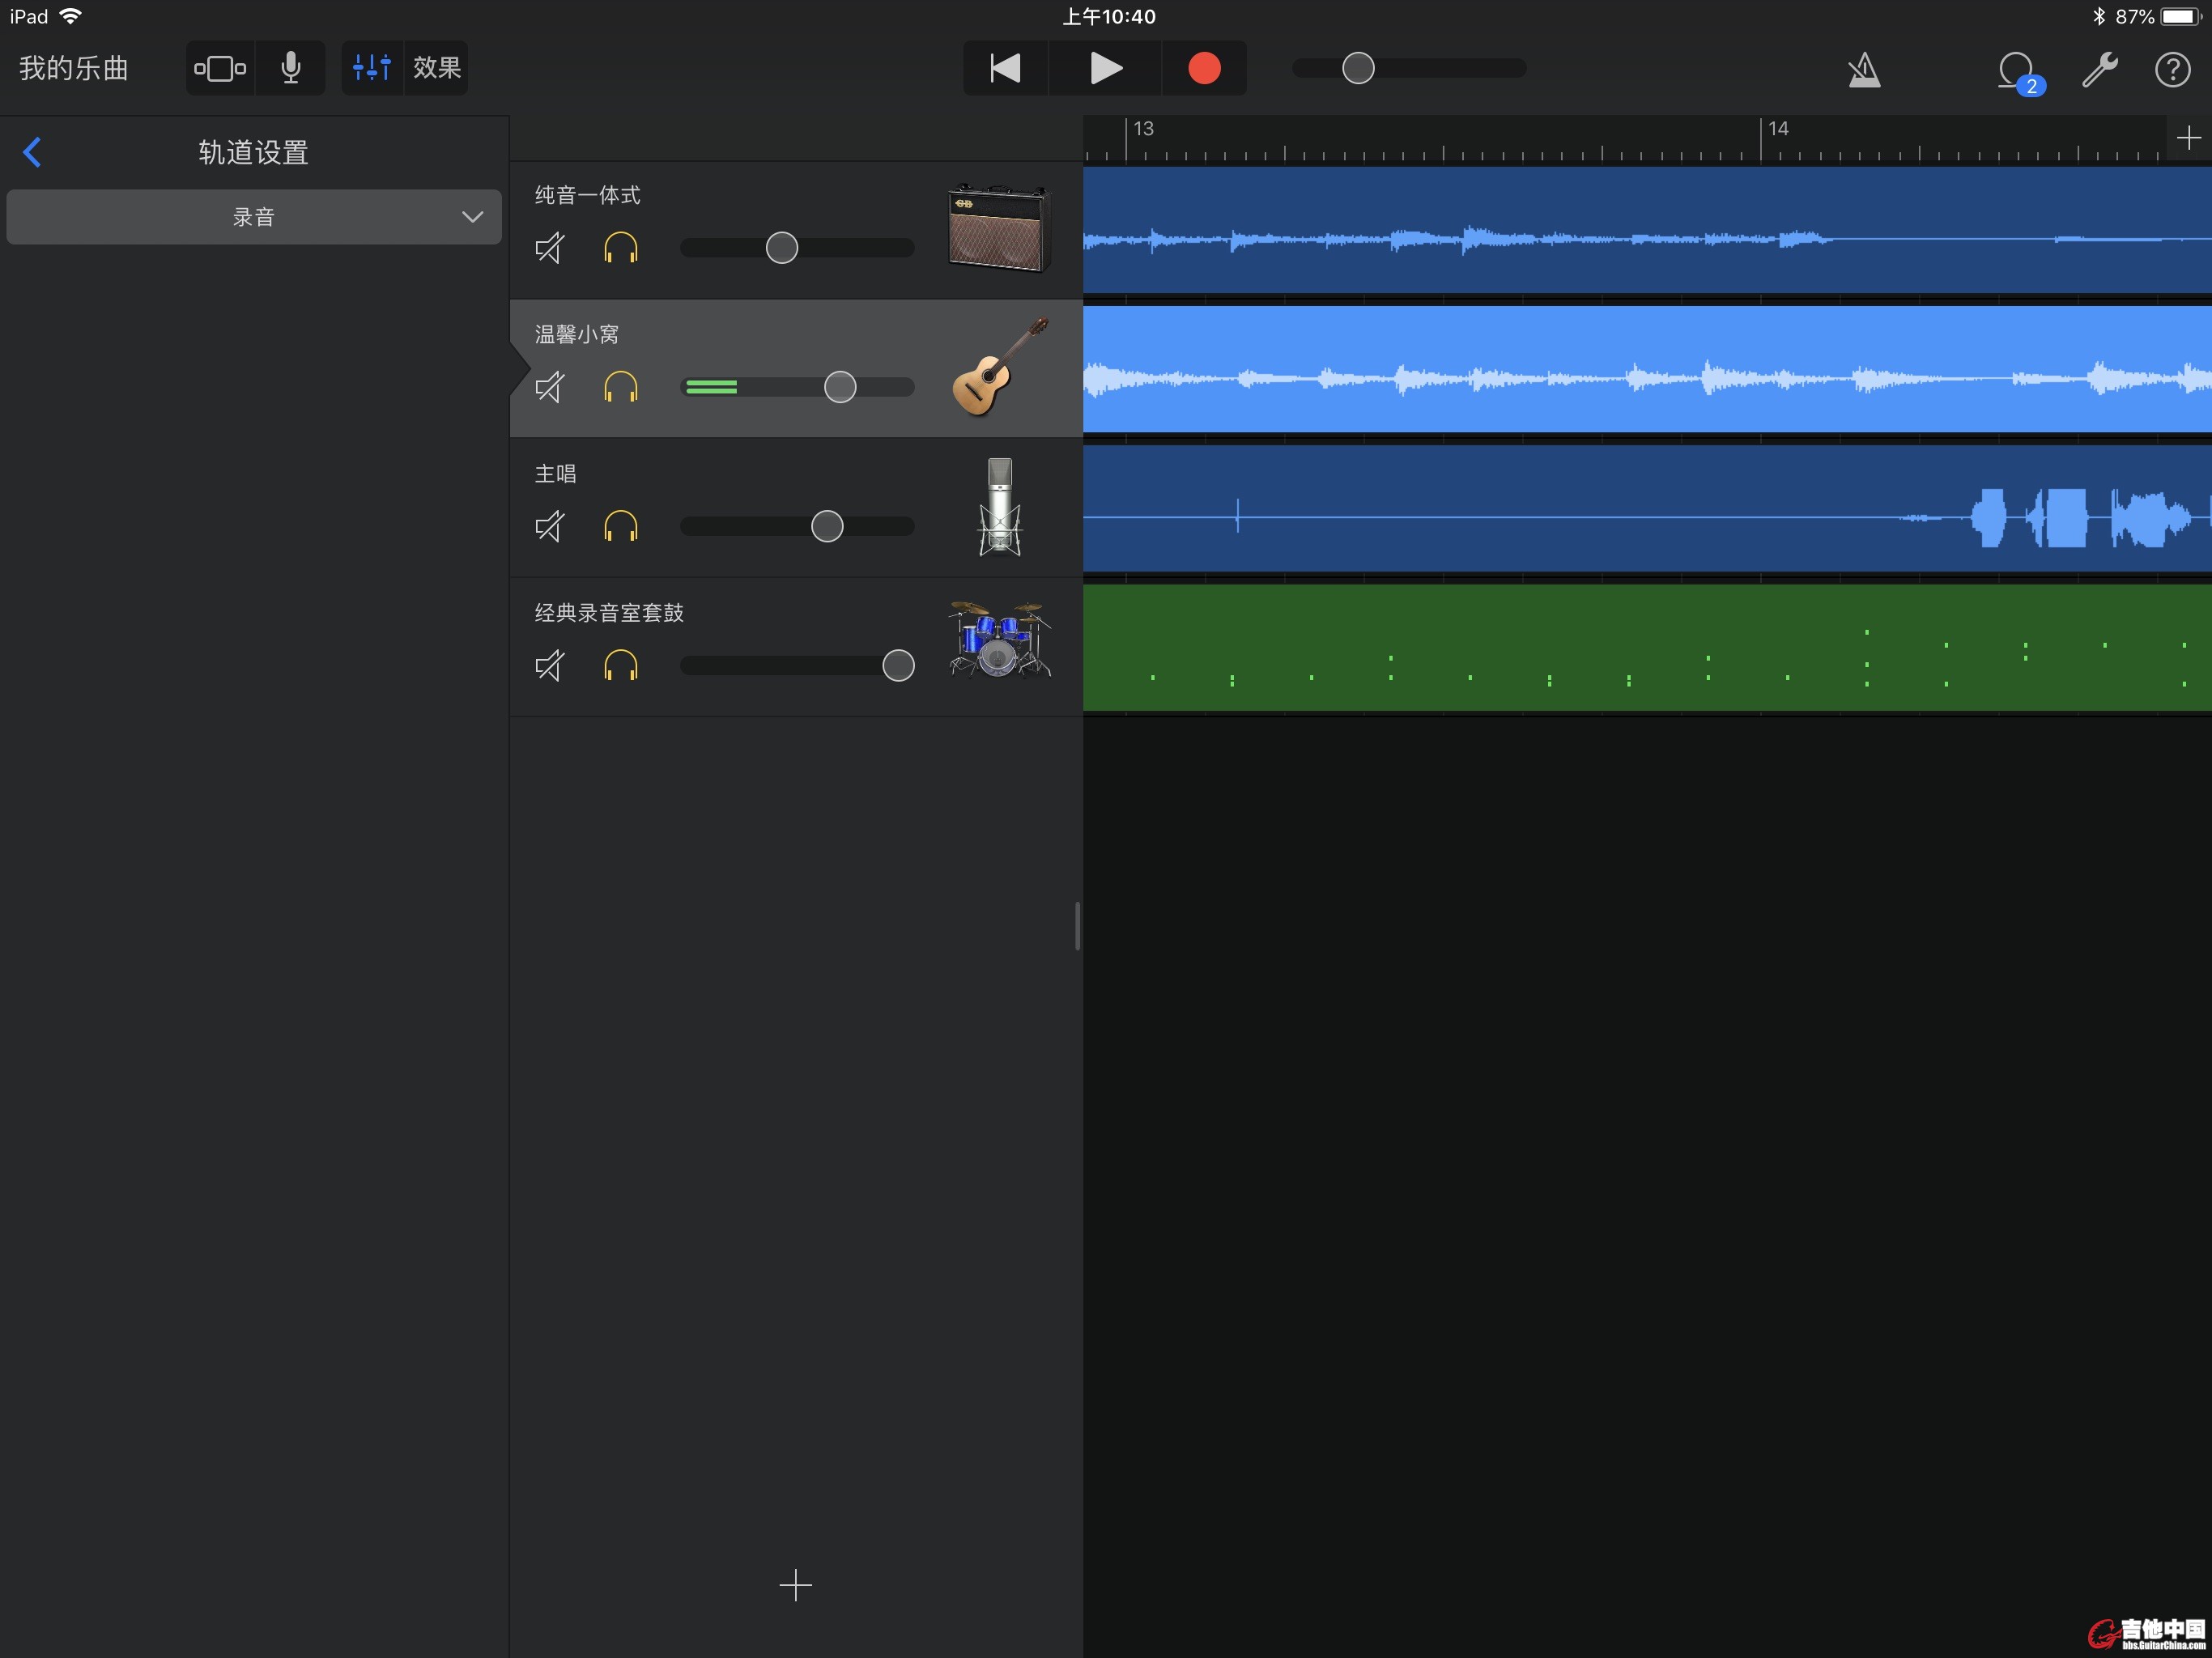Toggle the metronome icon

point(1864,70)
